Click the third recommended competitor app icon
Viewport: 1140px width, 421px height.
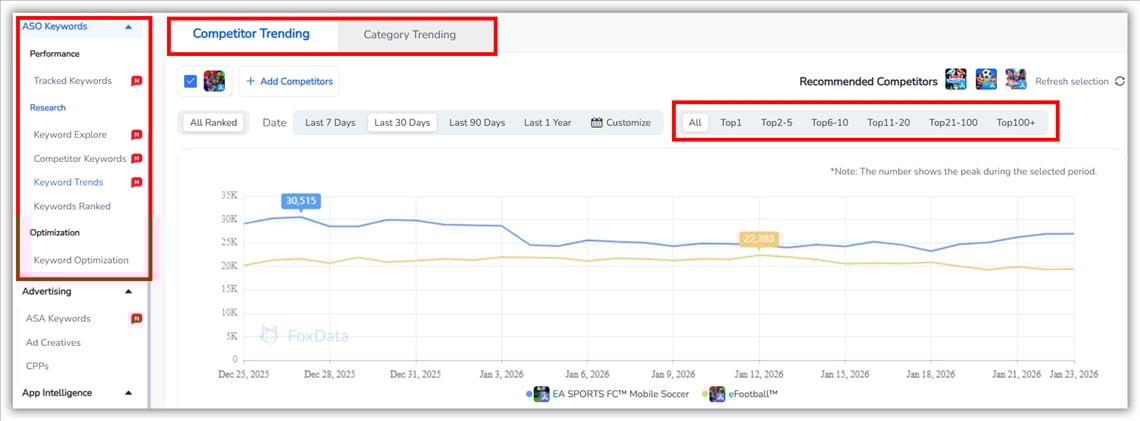[x=1016, y=80]
